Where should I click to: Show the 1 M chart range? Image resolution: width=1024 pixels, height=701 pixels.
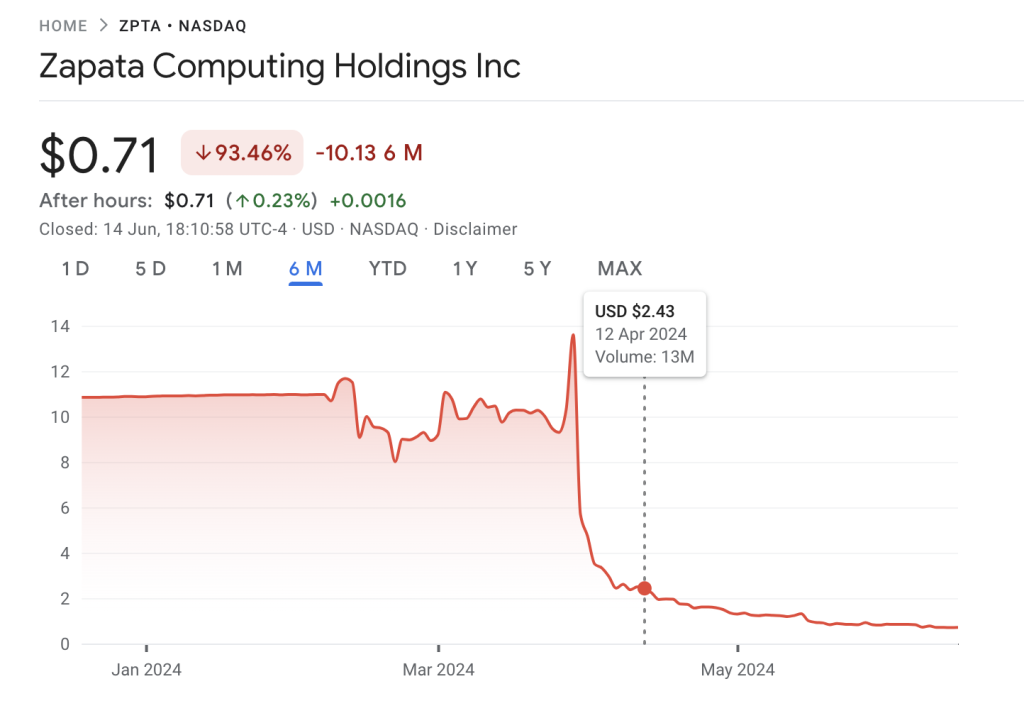[x=227, y=268]
